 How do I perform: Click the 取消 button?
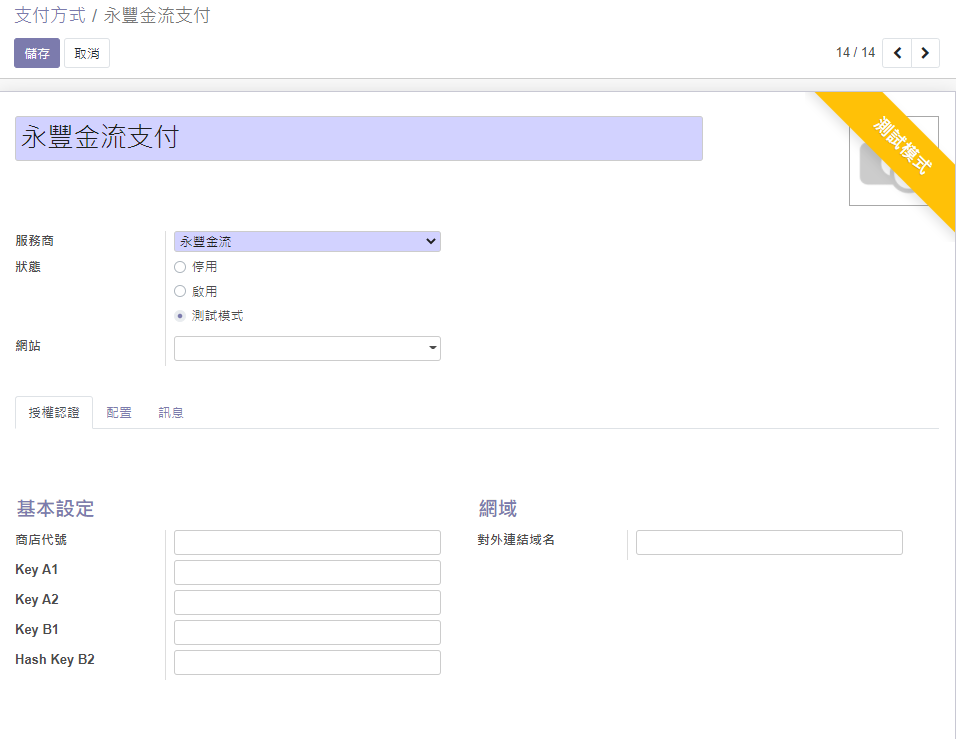[x=87, y=53]
